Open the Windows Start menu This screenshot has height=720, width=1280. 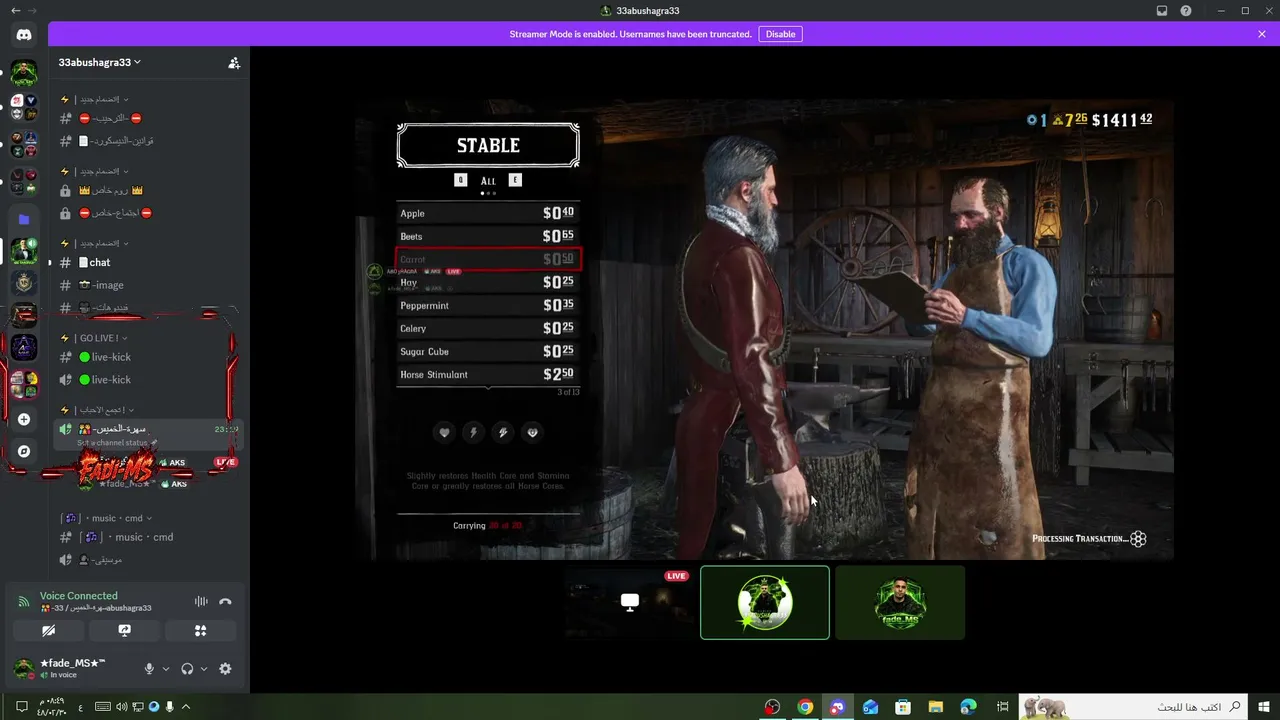1264,707
